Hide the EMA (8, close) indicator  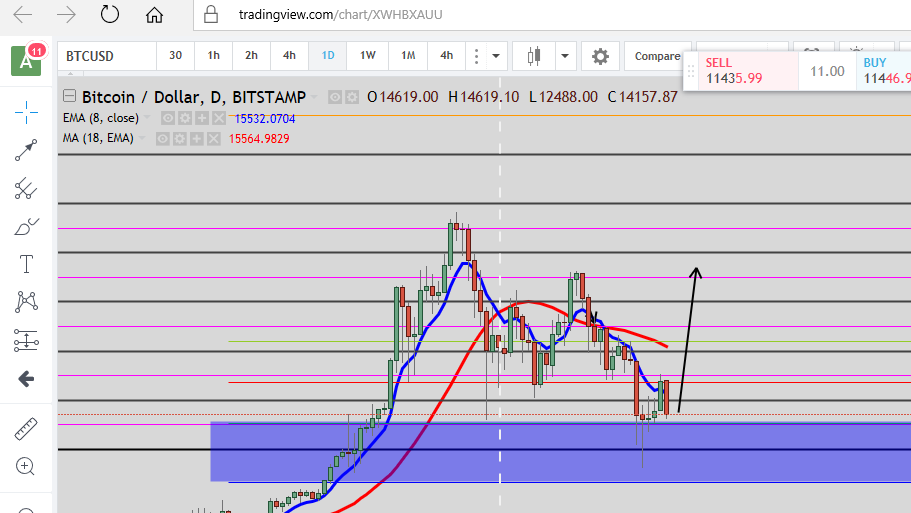(x=168, y=119)
